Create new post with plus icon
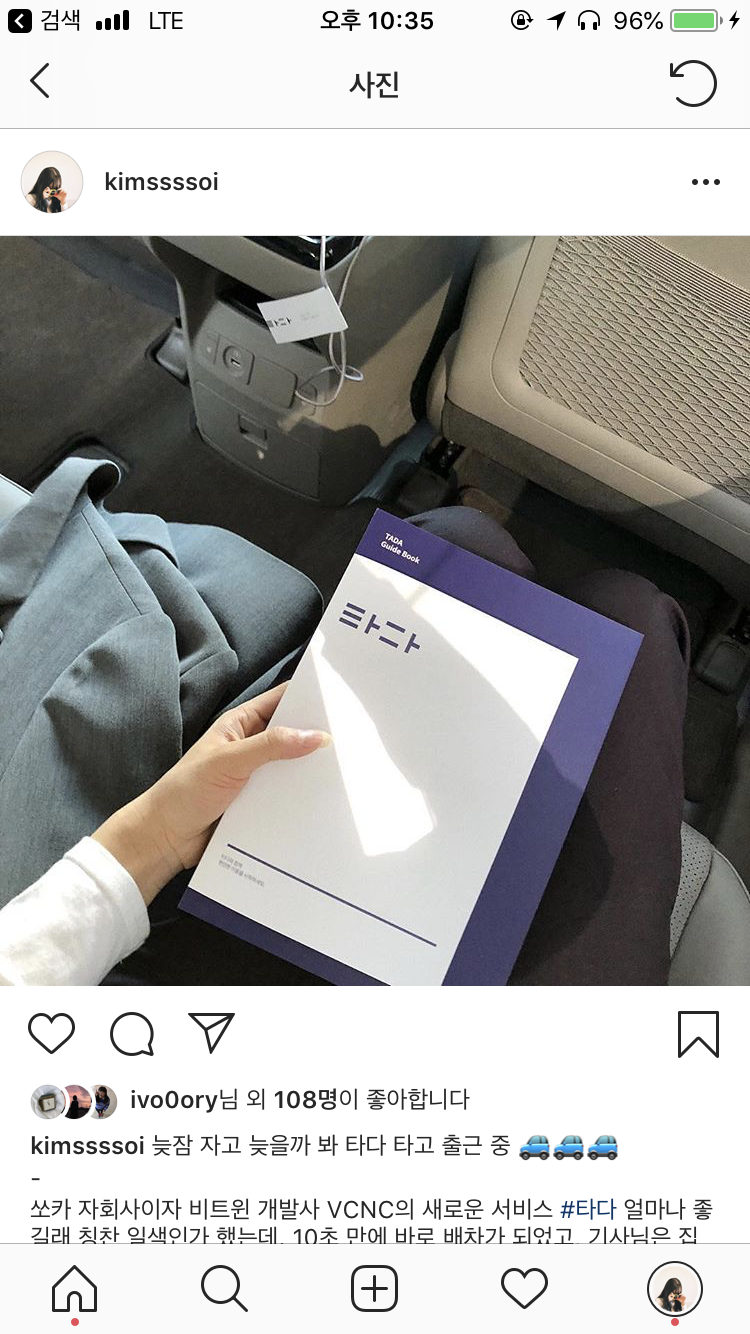This screenshot has height=1334, width=750. click(x=375, y=1289)
